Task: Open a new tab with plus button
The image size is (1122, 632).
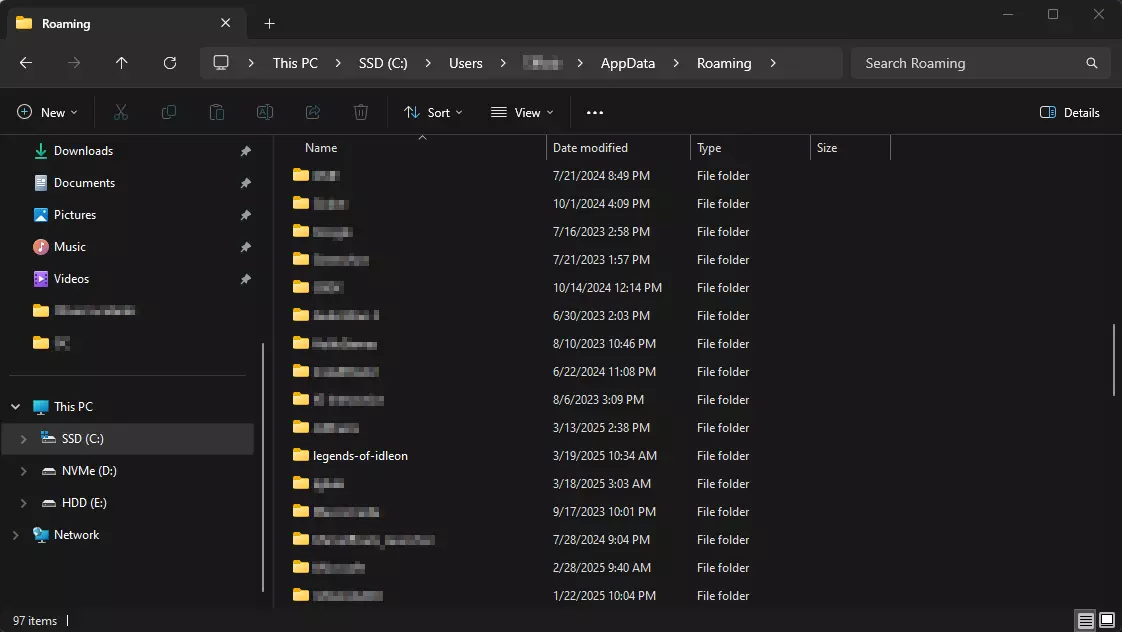Action: tap(269, 24)
